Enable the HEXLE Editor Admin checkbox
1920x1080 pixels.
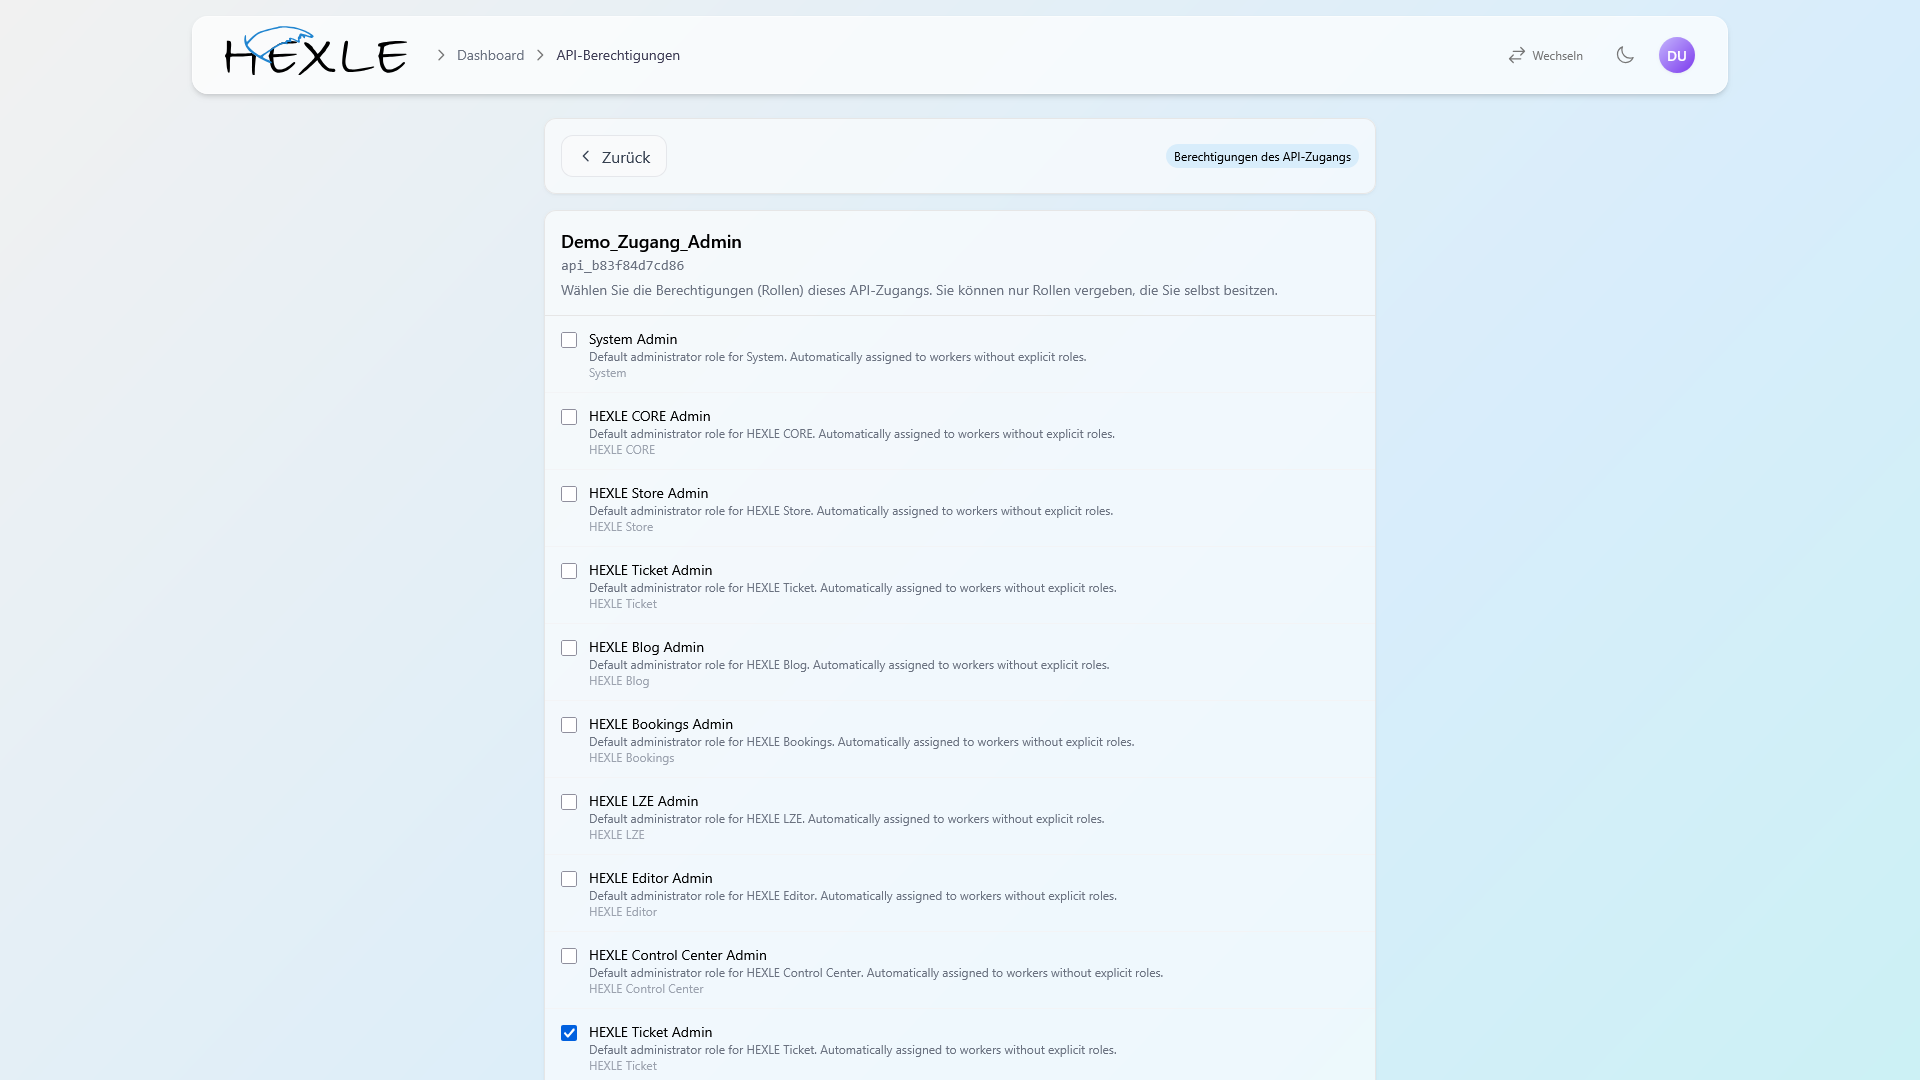click(x=569, y=879)
